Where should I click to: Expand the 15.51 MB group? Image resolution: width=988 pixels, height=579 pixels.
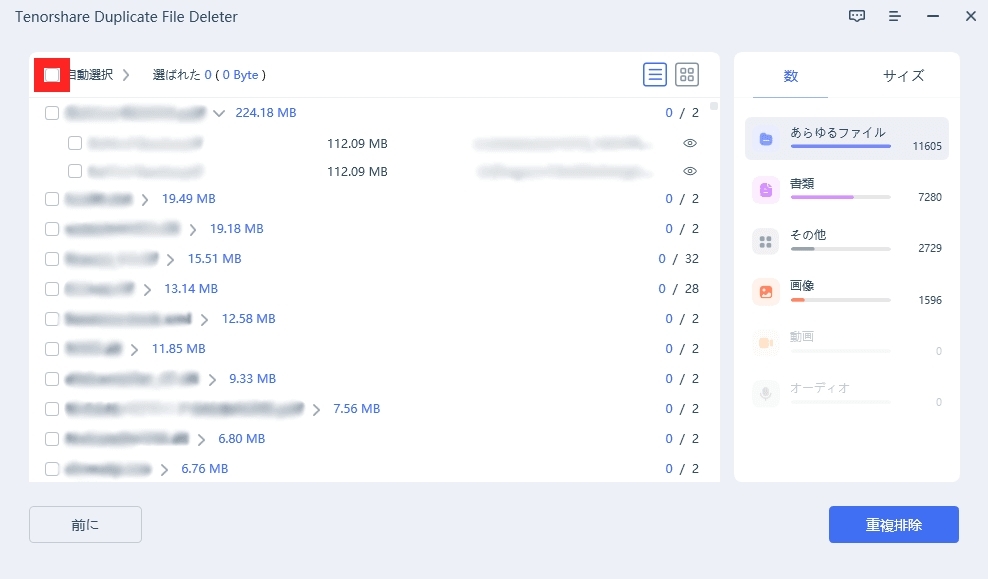coord(170,260)
